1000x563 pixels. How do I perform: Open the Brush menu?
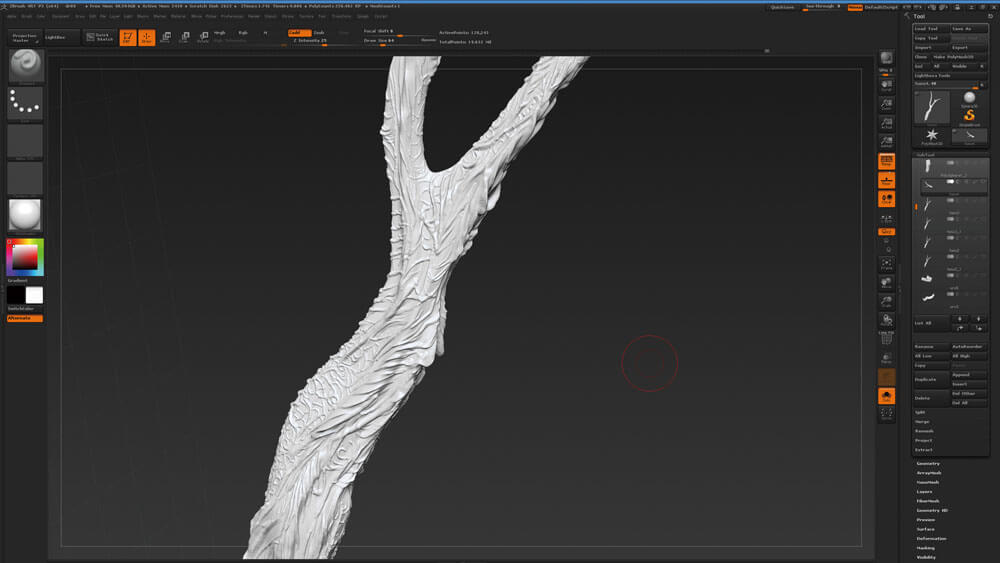pos(26,17)
